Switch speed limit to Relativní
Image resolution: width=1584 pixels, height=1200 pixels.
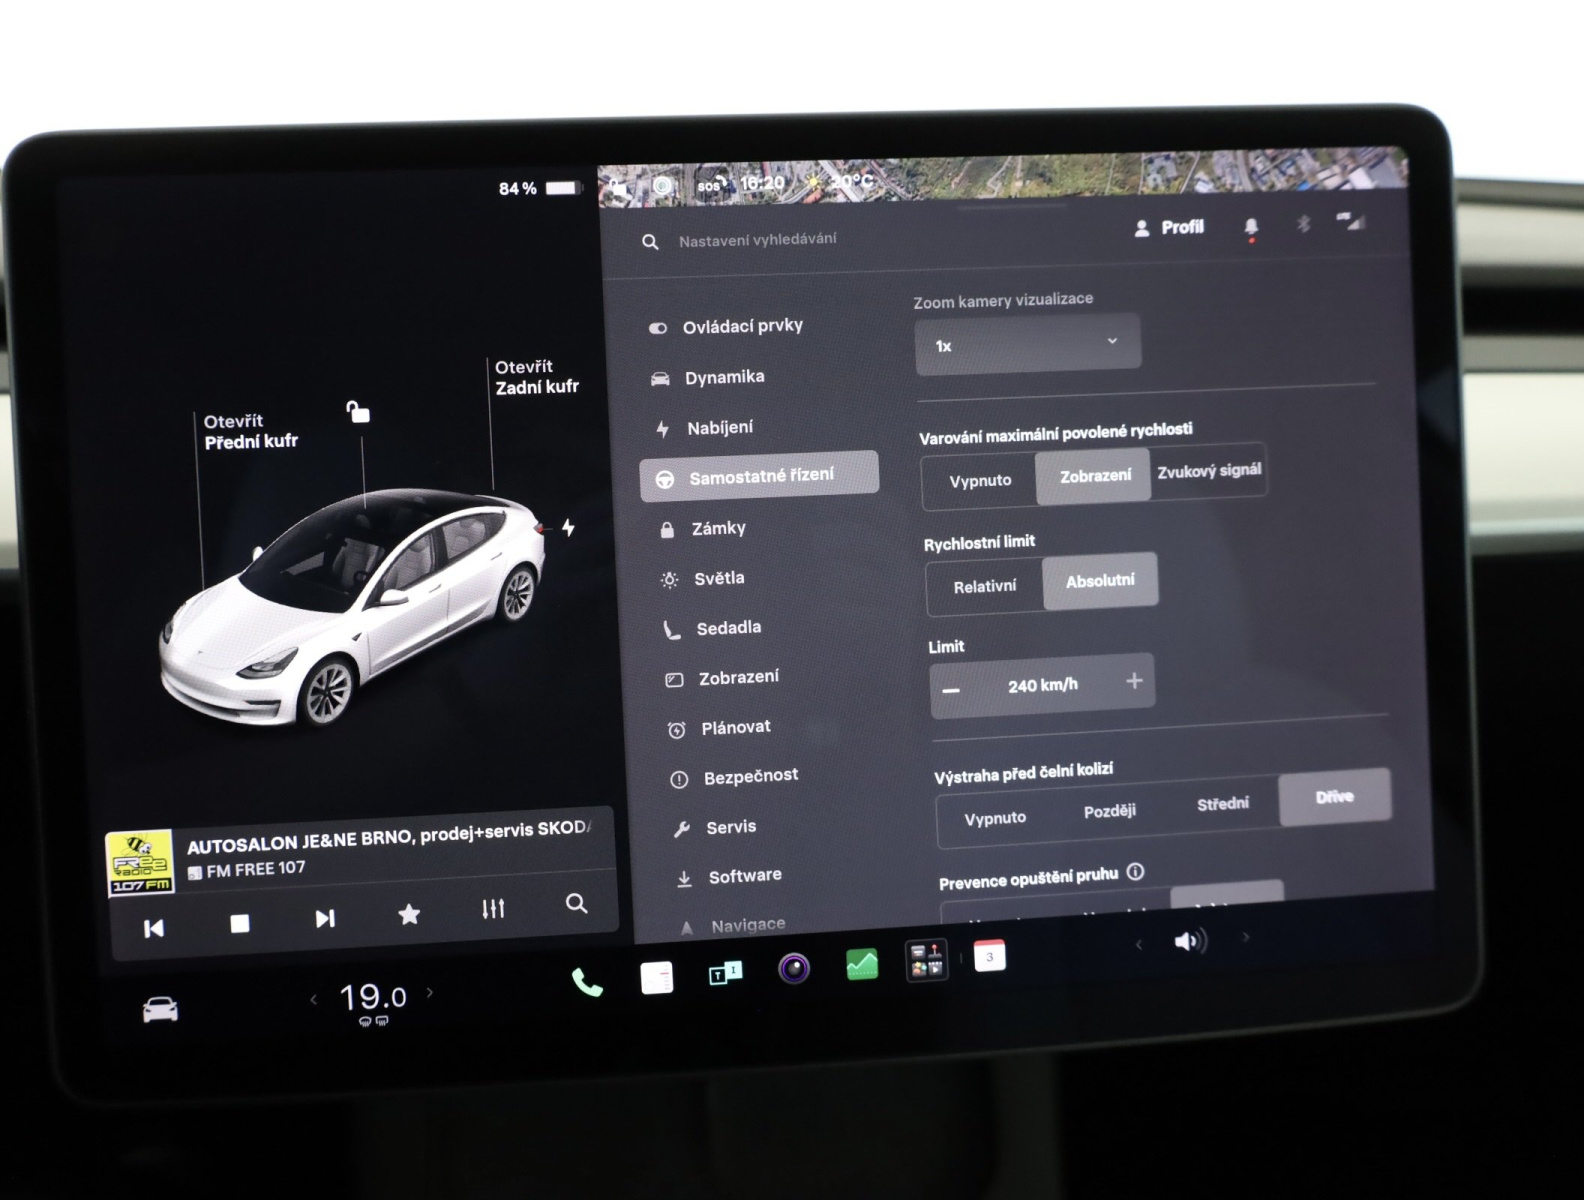pos(985,587)
